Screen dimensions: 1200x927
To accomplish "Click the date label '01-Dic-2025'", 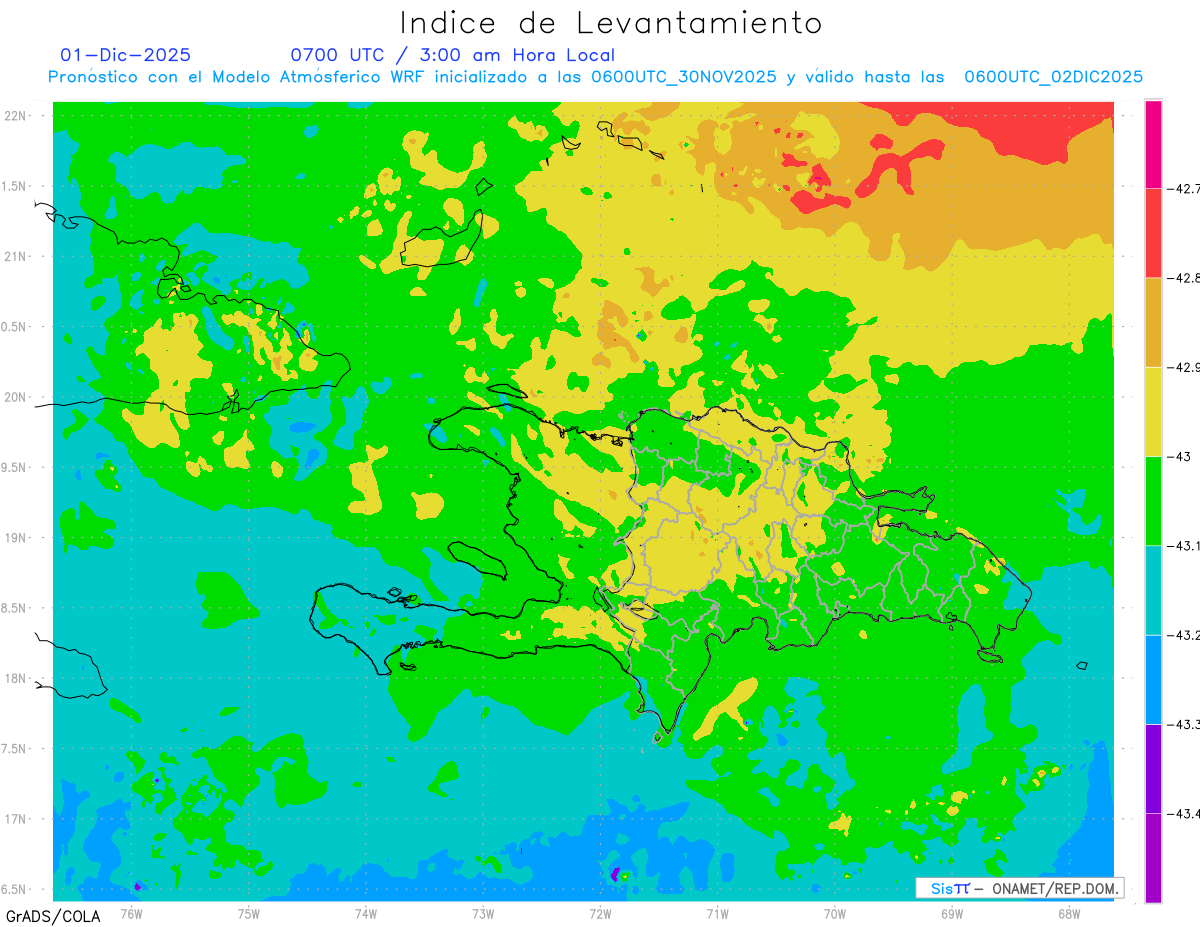I will (125, 55).
